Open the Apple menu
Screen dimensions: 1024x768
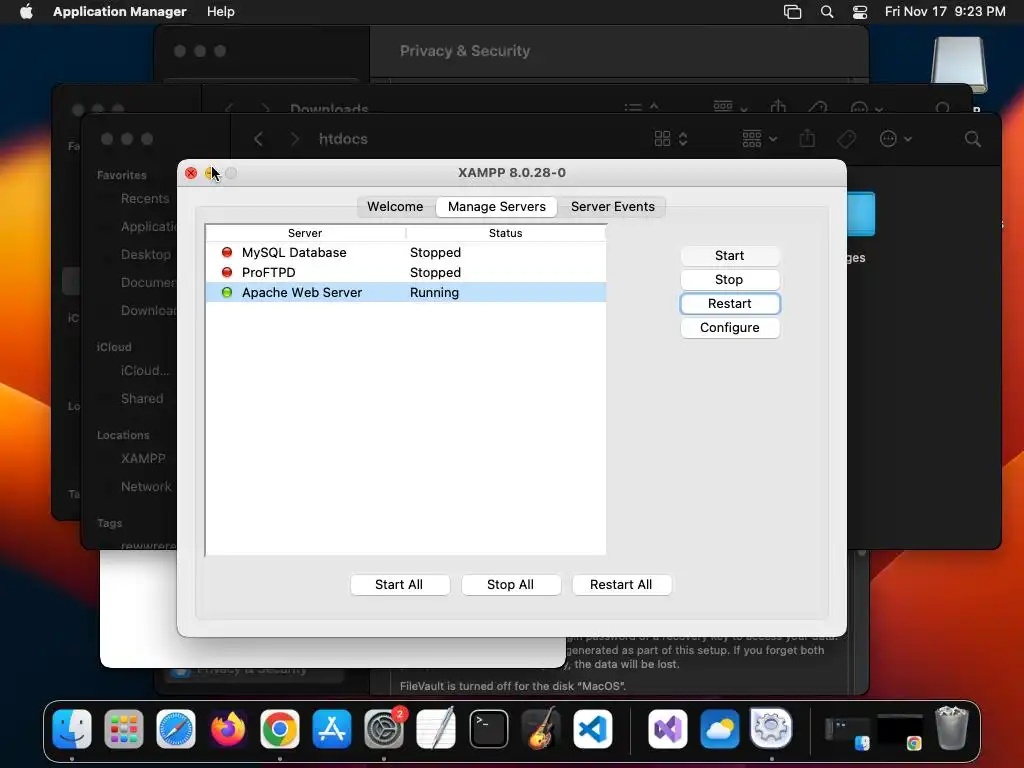[26, 12]
